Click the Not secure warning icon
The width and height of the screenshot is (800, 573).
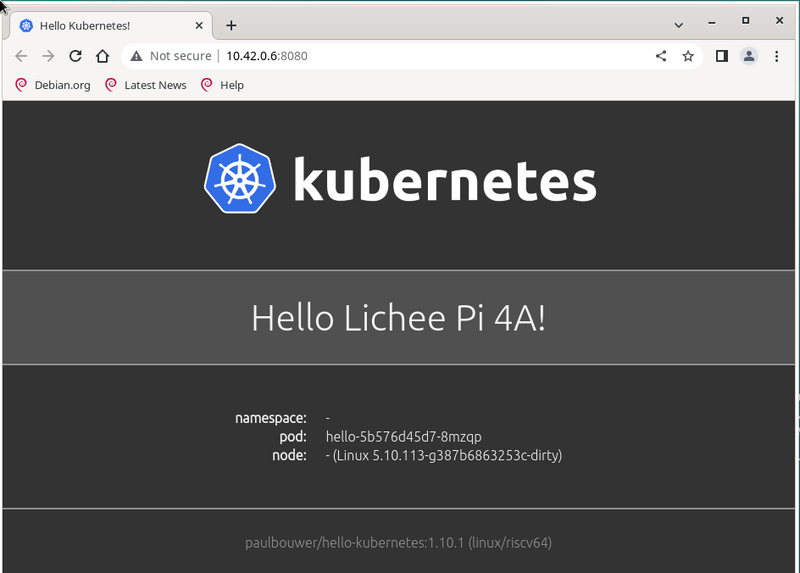click(x=136, y=56)
